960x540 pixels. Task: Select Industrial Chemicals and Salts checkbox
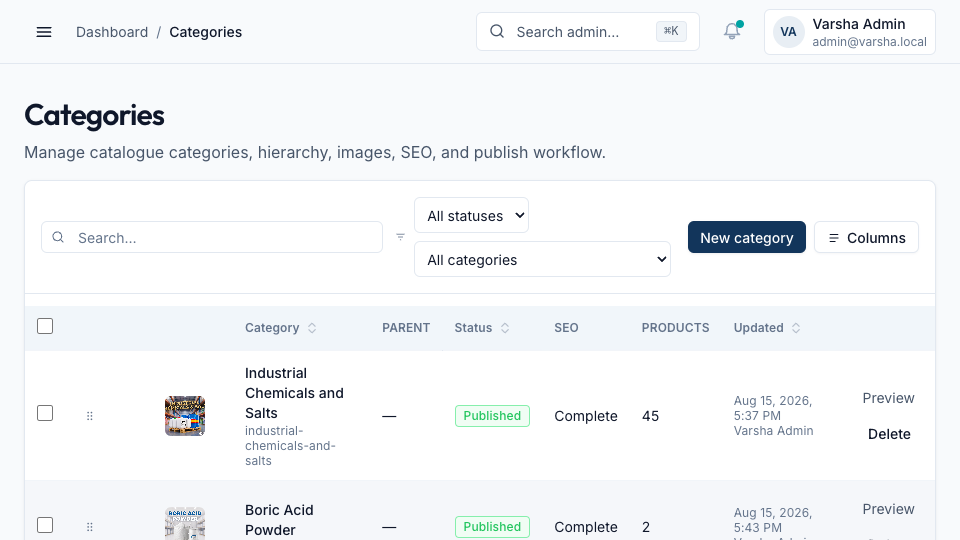pos(45,413)
